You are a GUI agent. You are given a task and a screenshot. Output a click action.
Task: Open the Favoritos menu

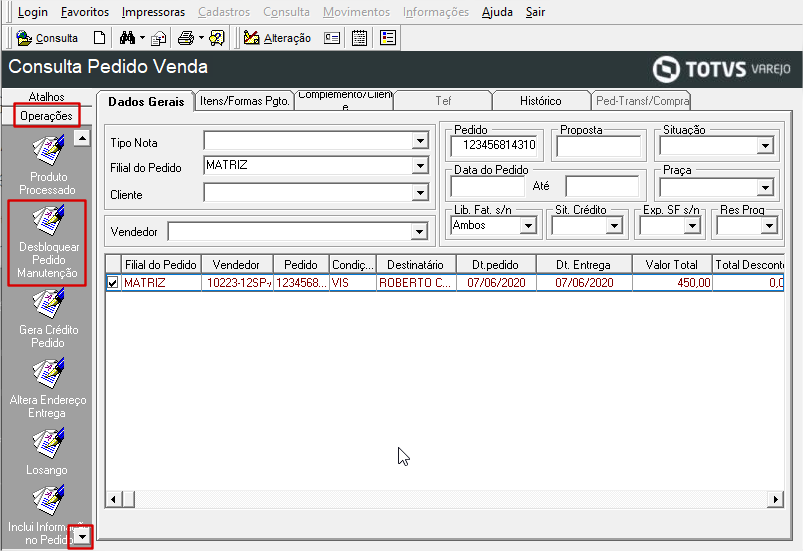(84, 12)
